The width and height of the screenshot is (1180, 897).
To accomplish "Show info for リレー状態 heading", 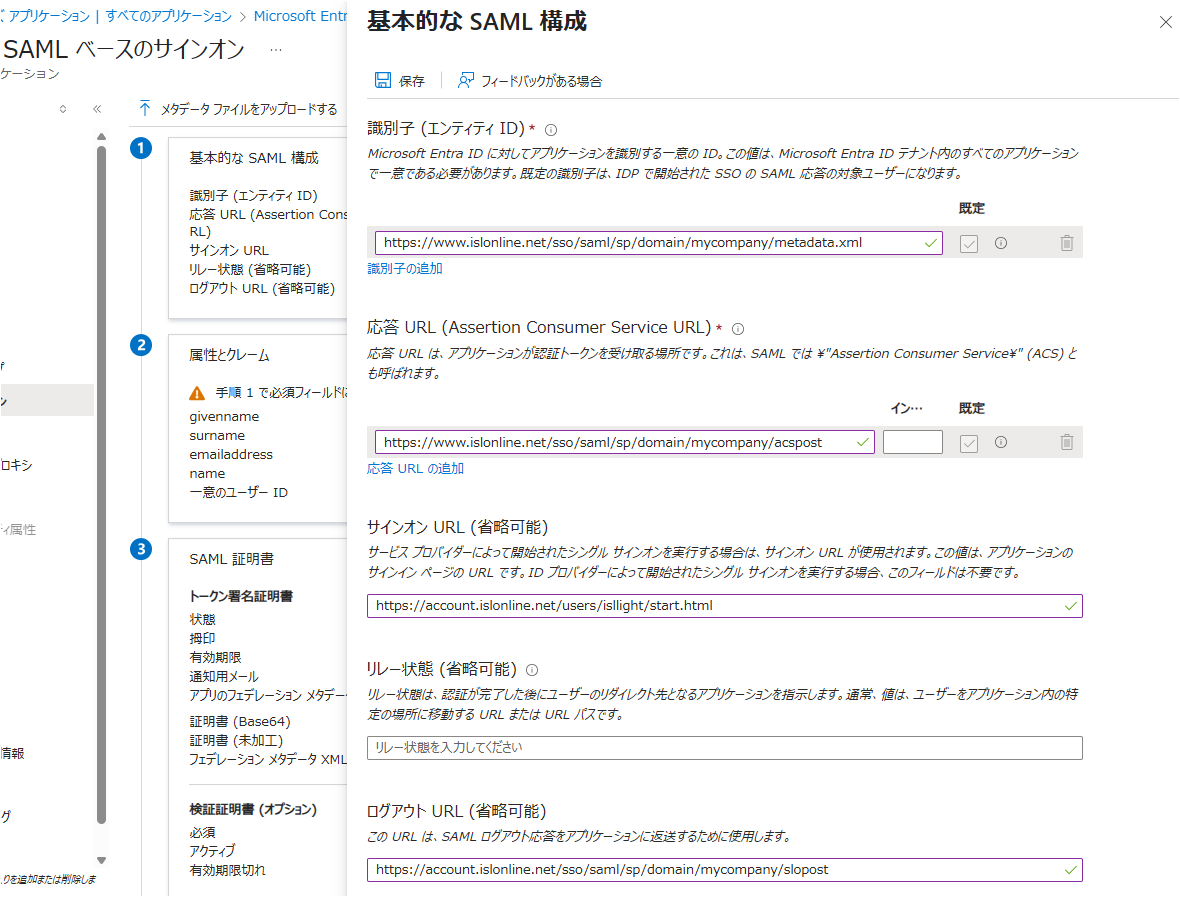I will (x=532, y=670).
